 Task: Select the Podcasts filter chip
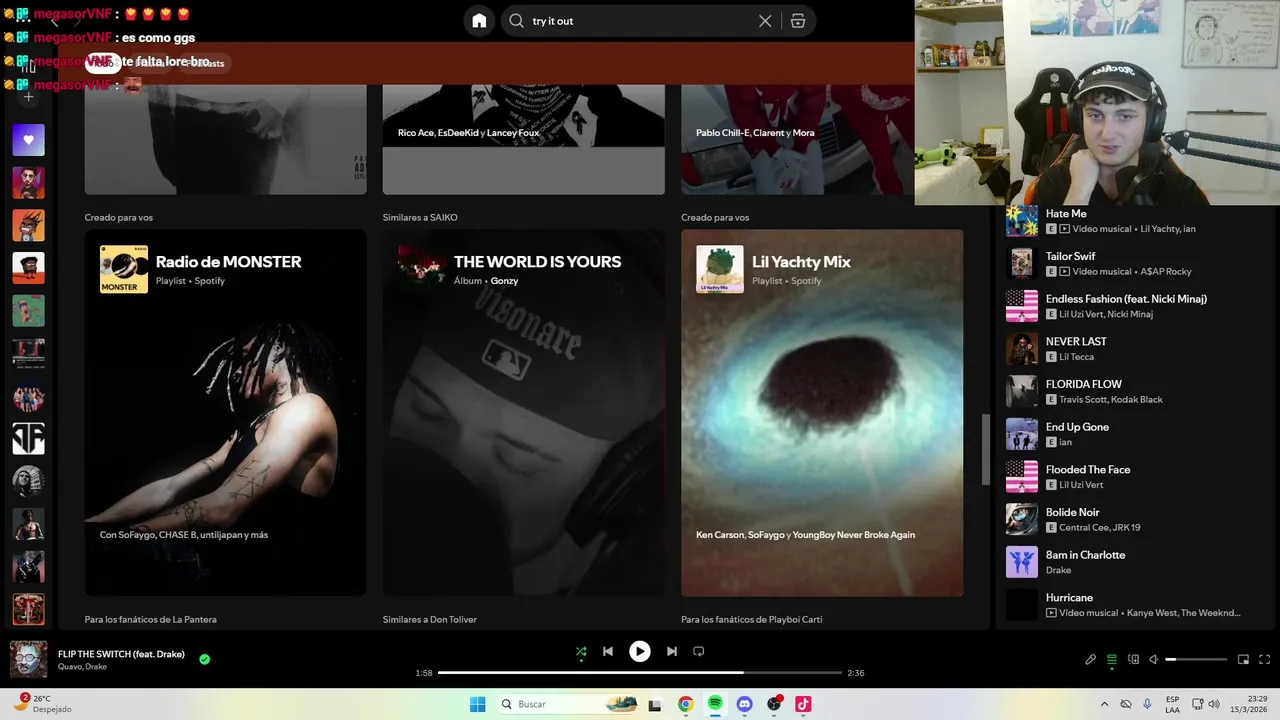207,63
